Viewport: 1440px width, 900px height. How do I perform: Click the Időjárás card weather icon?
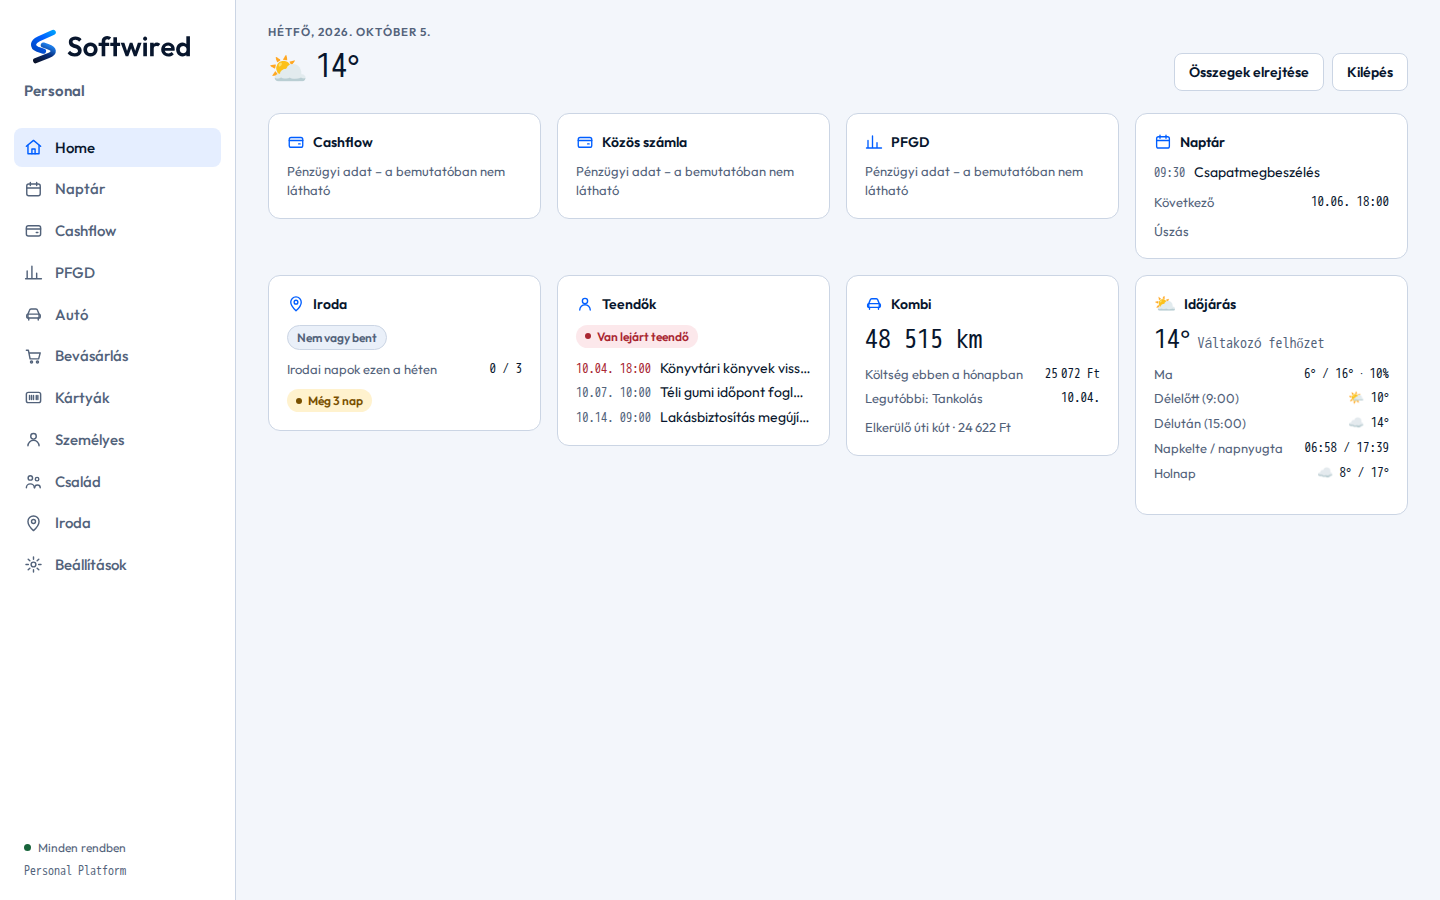pos(1165,304)
